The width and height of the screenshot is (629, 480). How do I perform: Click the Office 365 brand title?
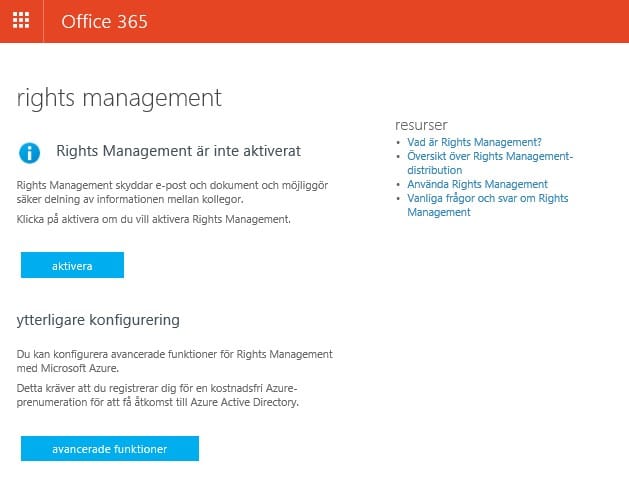104,21
